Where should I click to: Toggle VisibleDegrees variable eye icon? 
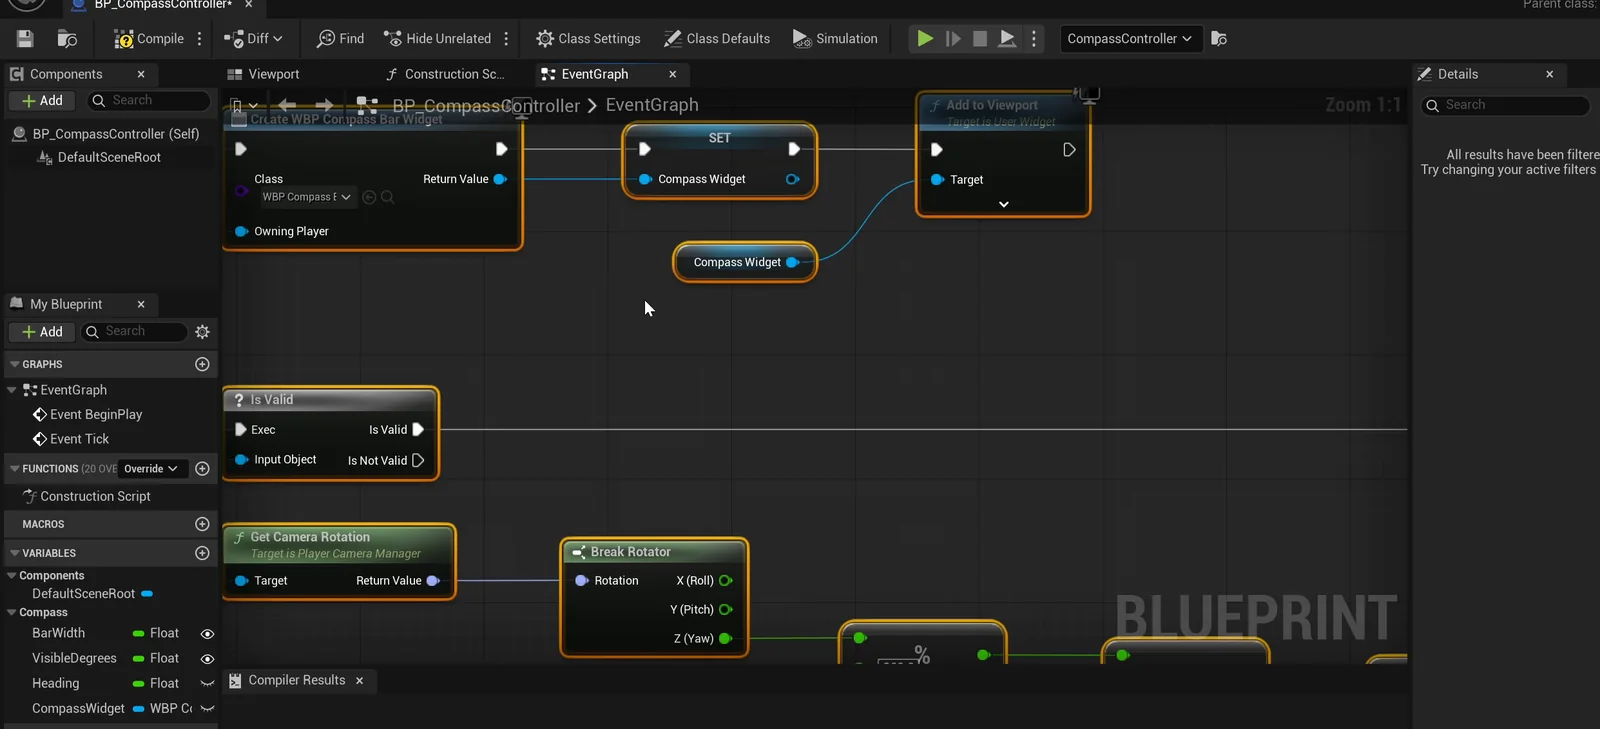pyautogui.click(x=207, y=659)
